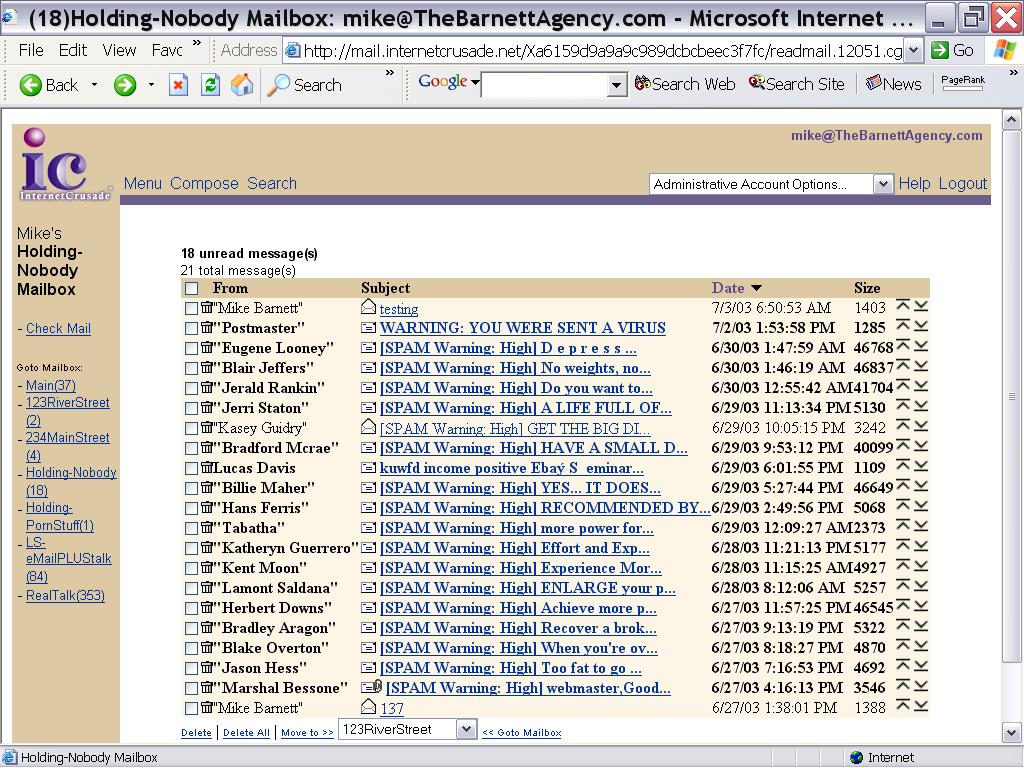Image resolution: width=1024 pixels, height=768 pixels.
Task: Click the vertical scrollbar down arrow
Action: tap(1012, 732)
